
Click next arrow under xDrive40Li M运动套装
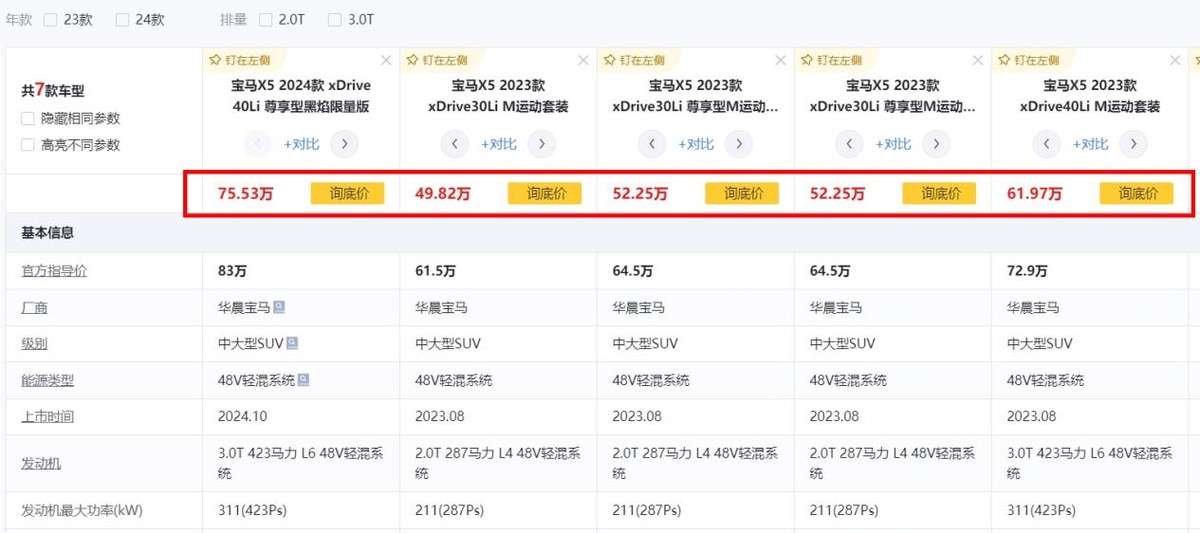1133,144
